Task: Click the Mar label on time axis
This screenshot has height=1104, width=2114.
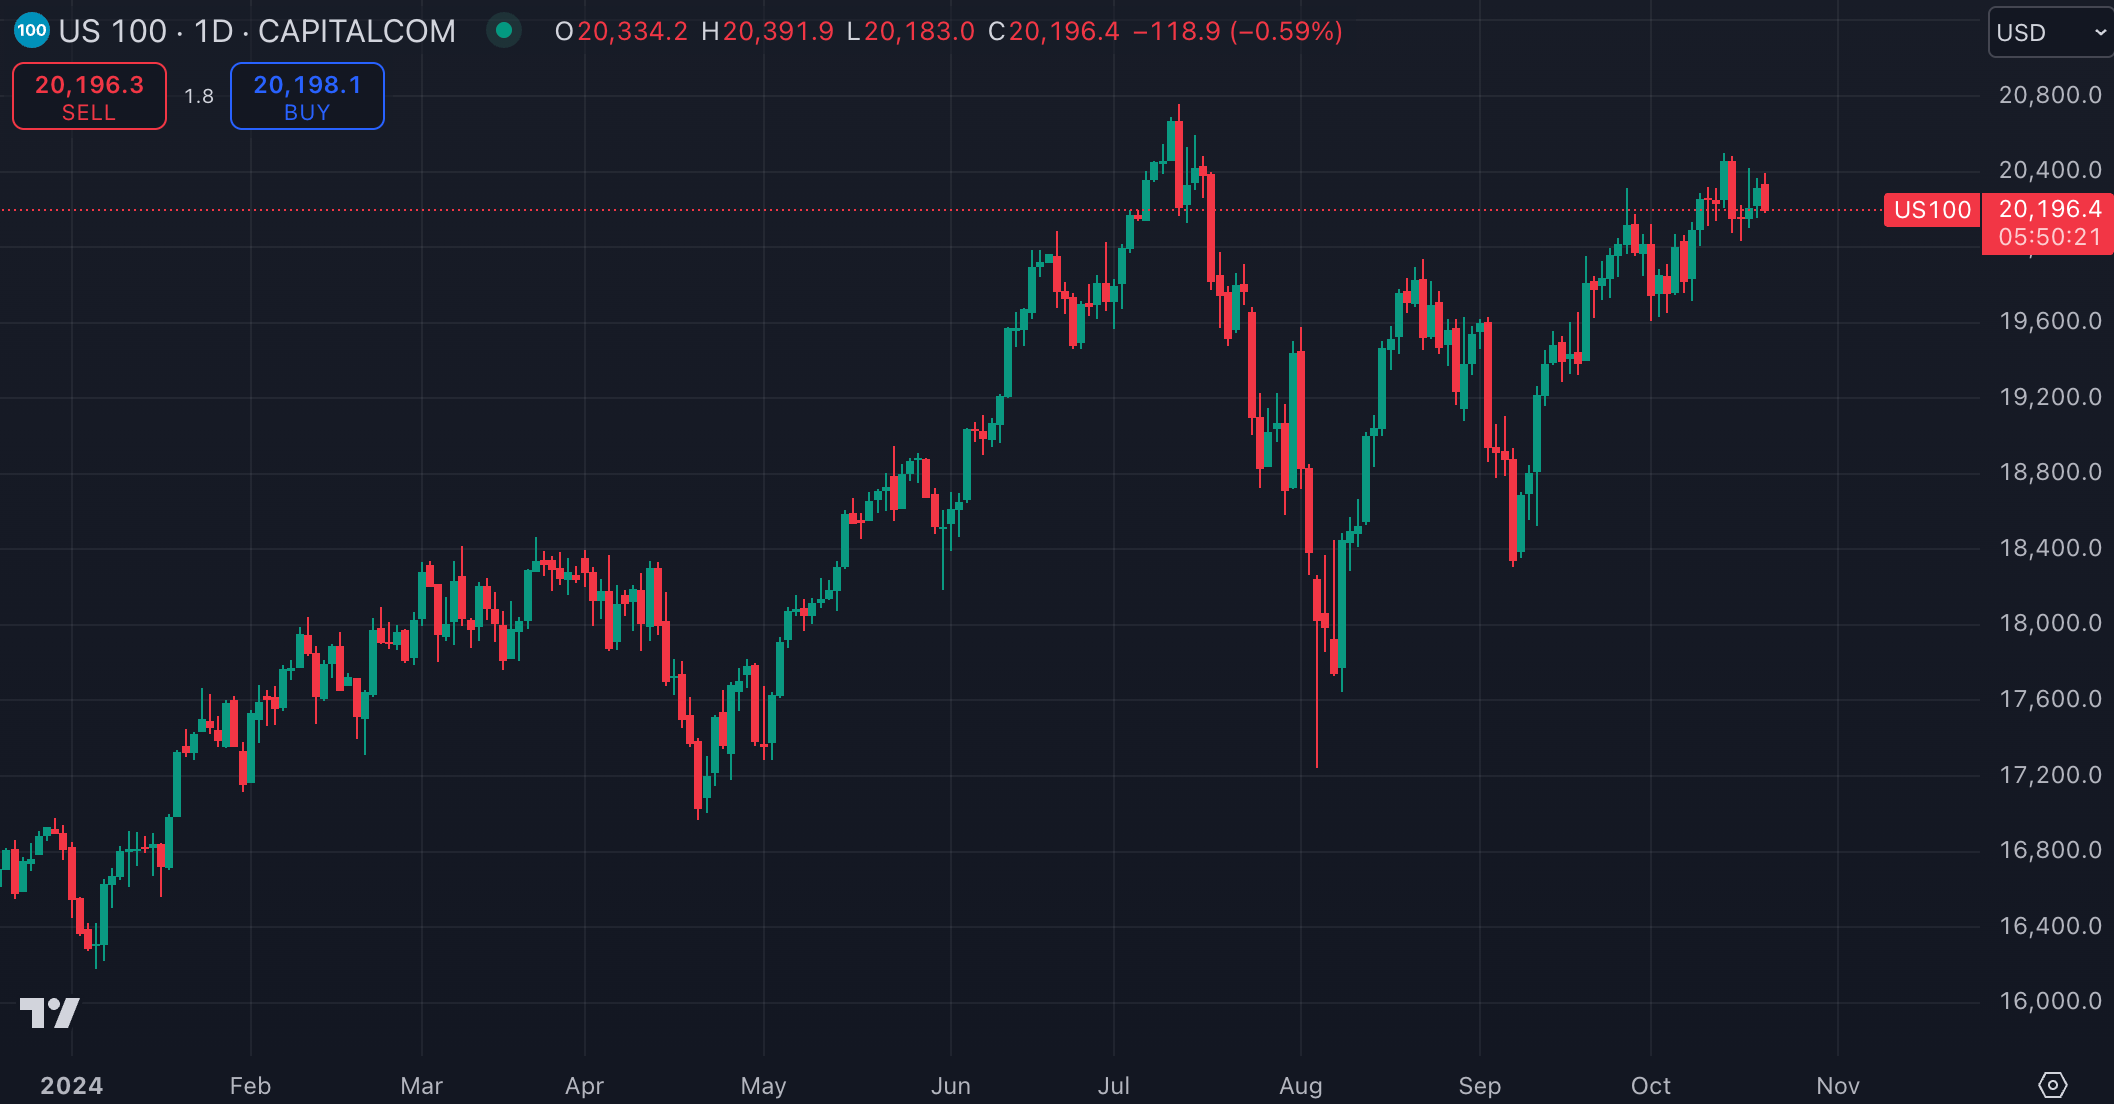Action: (x=421, y=1086)
